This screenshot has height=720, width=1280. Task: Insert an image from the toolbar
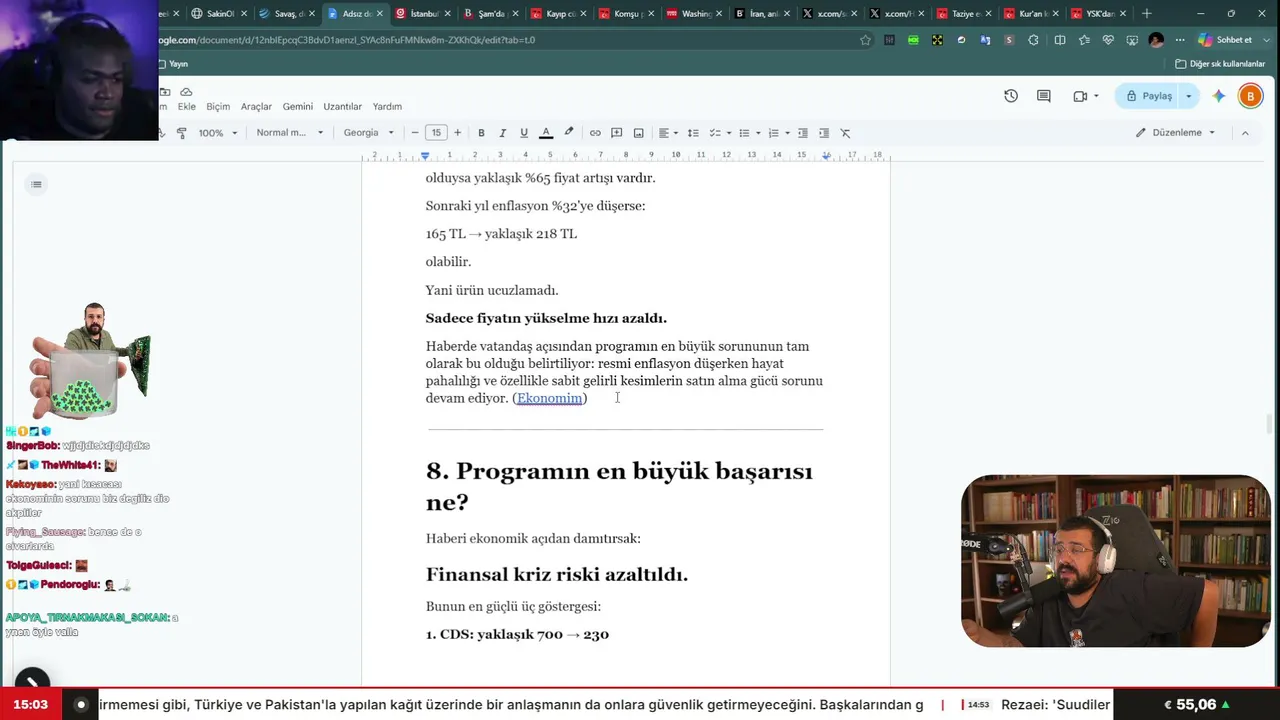[x=638, y=133]
